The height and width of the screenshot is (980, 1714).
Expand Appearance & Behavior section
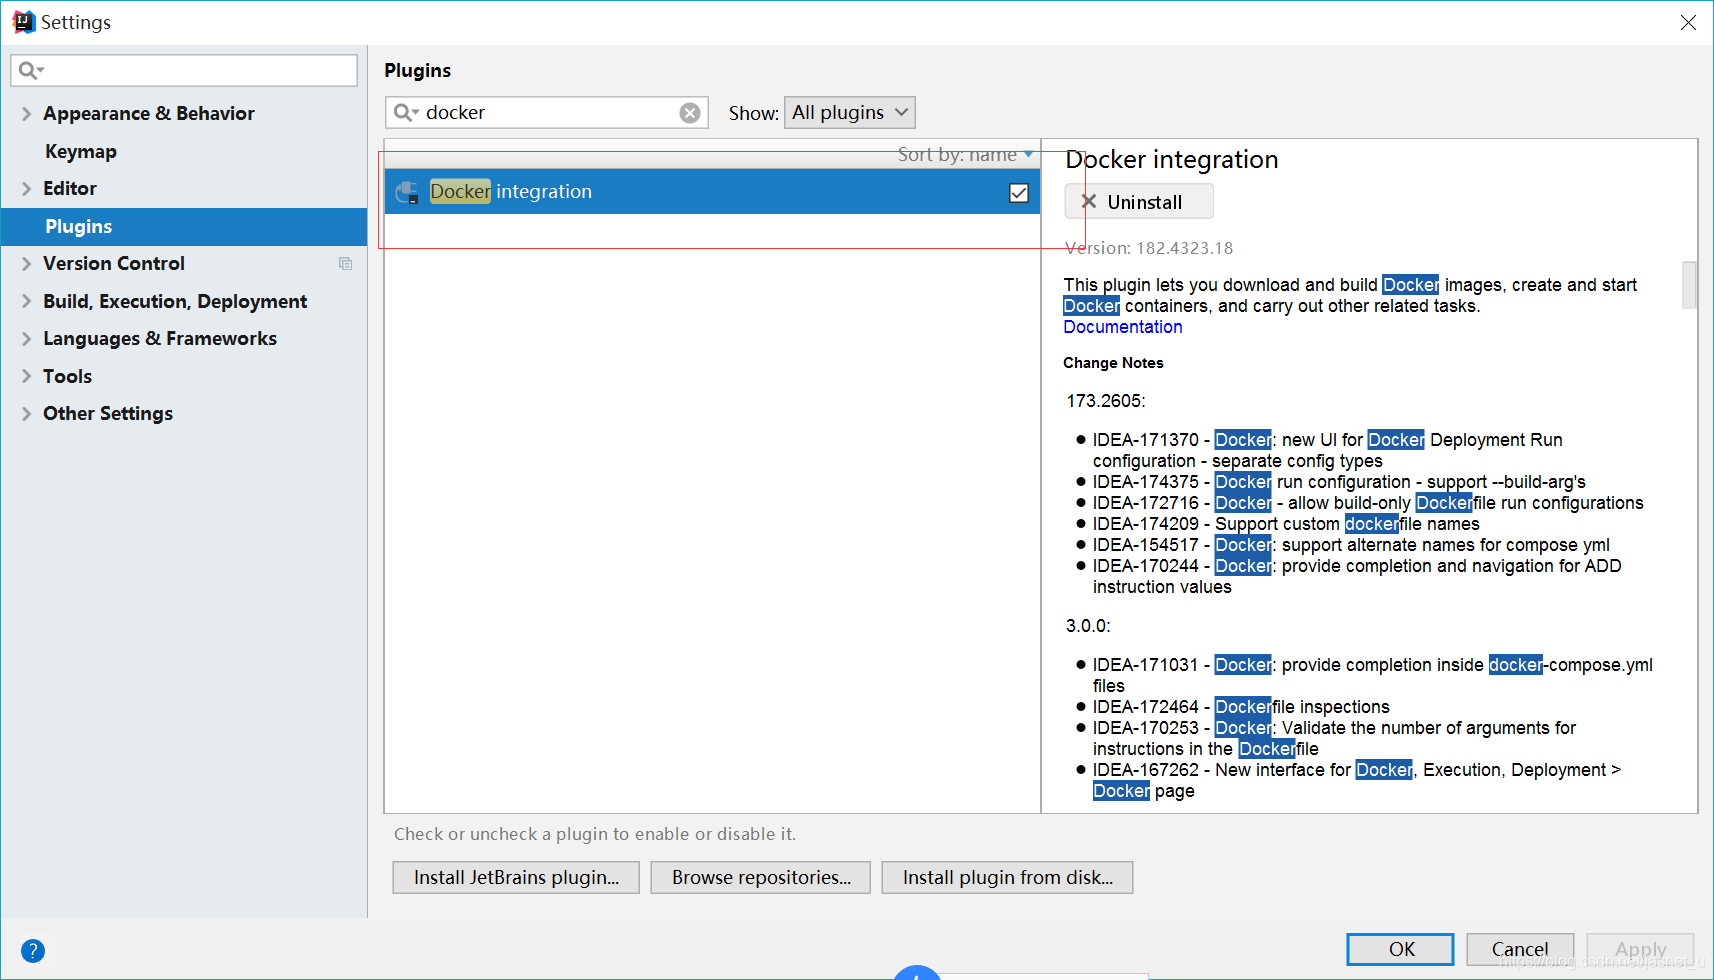point(27,114)
